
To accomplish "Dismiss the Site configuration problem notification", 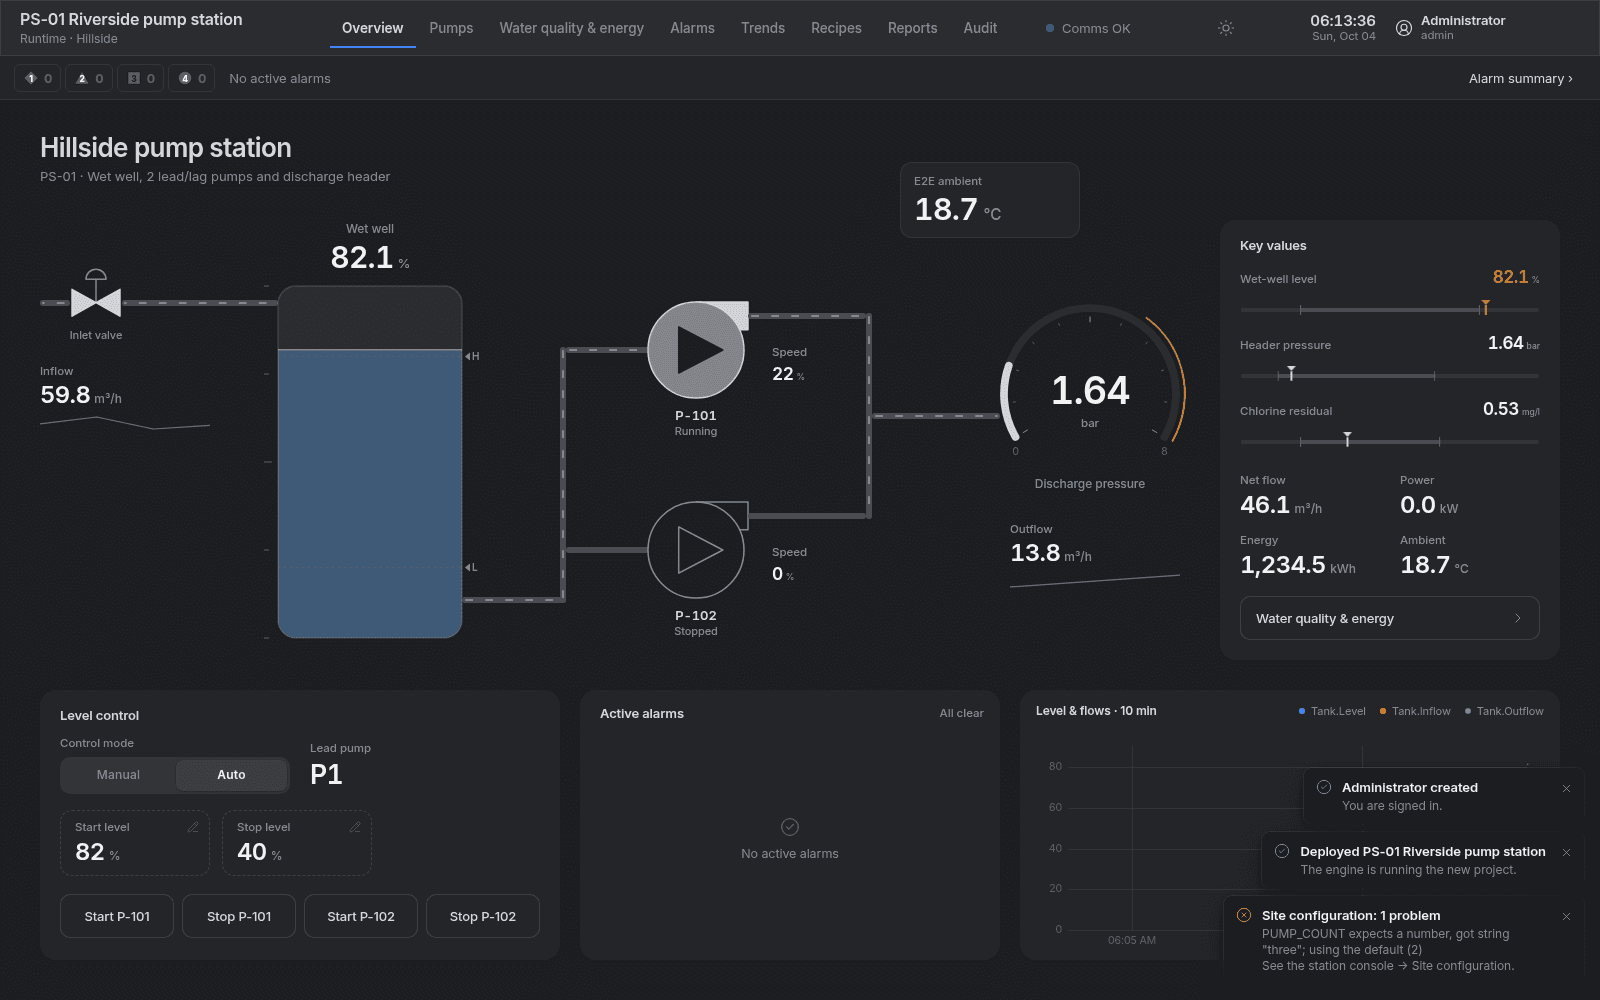I will coord(1566,916).
